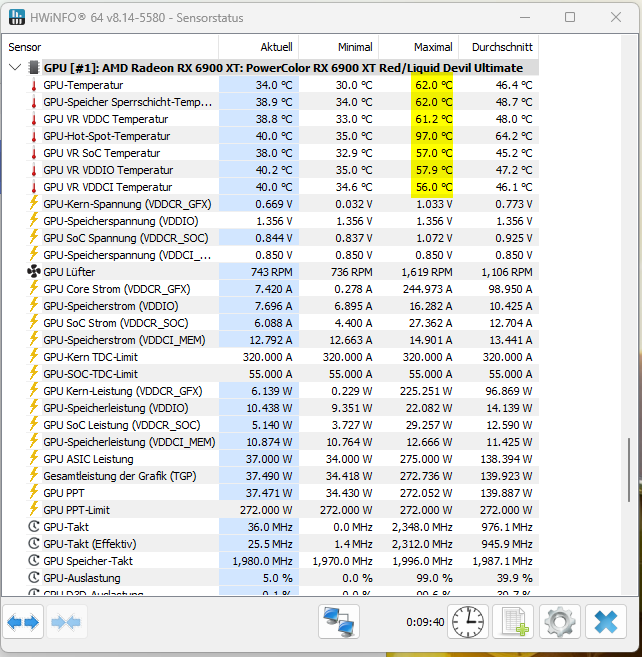Click lightning icon for Gesamtleistung der Grafik (TGP)
The image size is (642, 657).
(34, 475)
